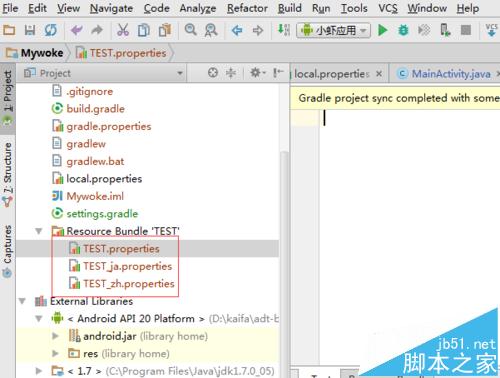500x378 pixels.
Task: Navigate forward with the right arrow icon
Action: click(258, 30)
